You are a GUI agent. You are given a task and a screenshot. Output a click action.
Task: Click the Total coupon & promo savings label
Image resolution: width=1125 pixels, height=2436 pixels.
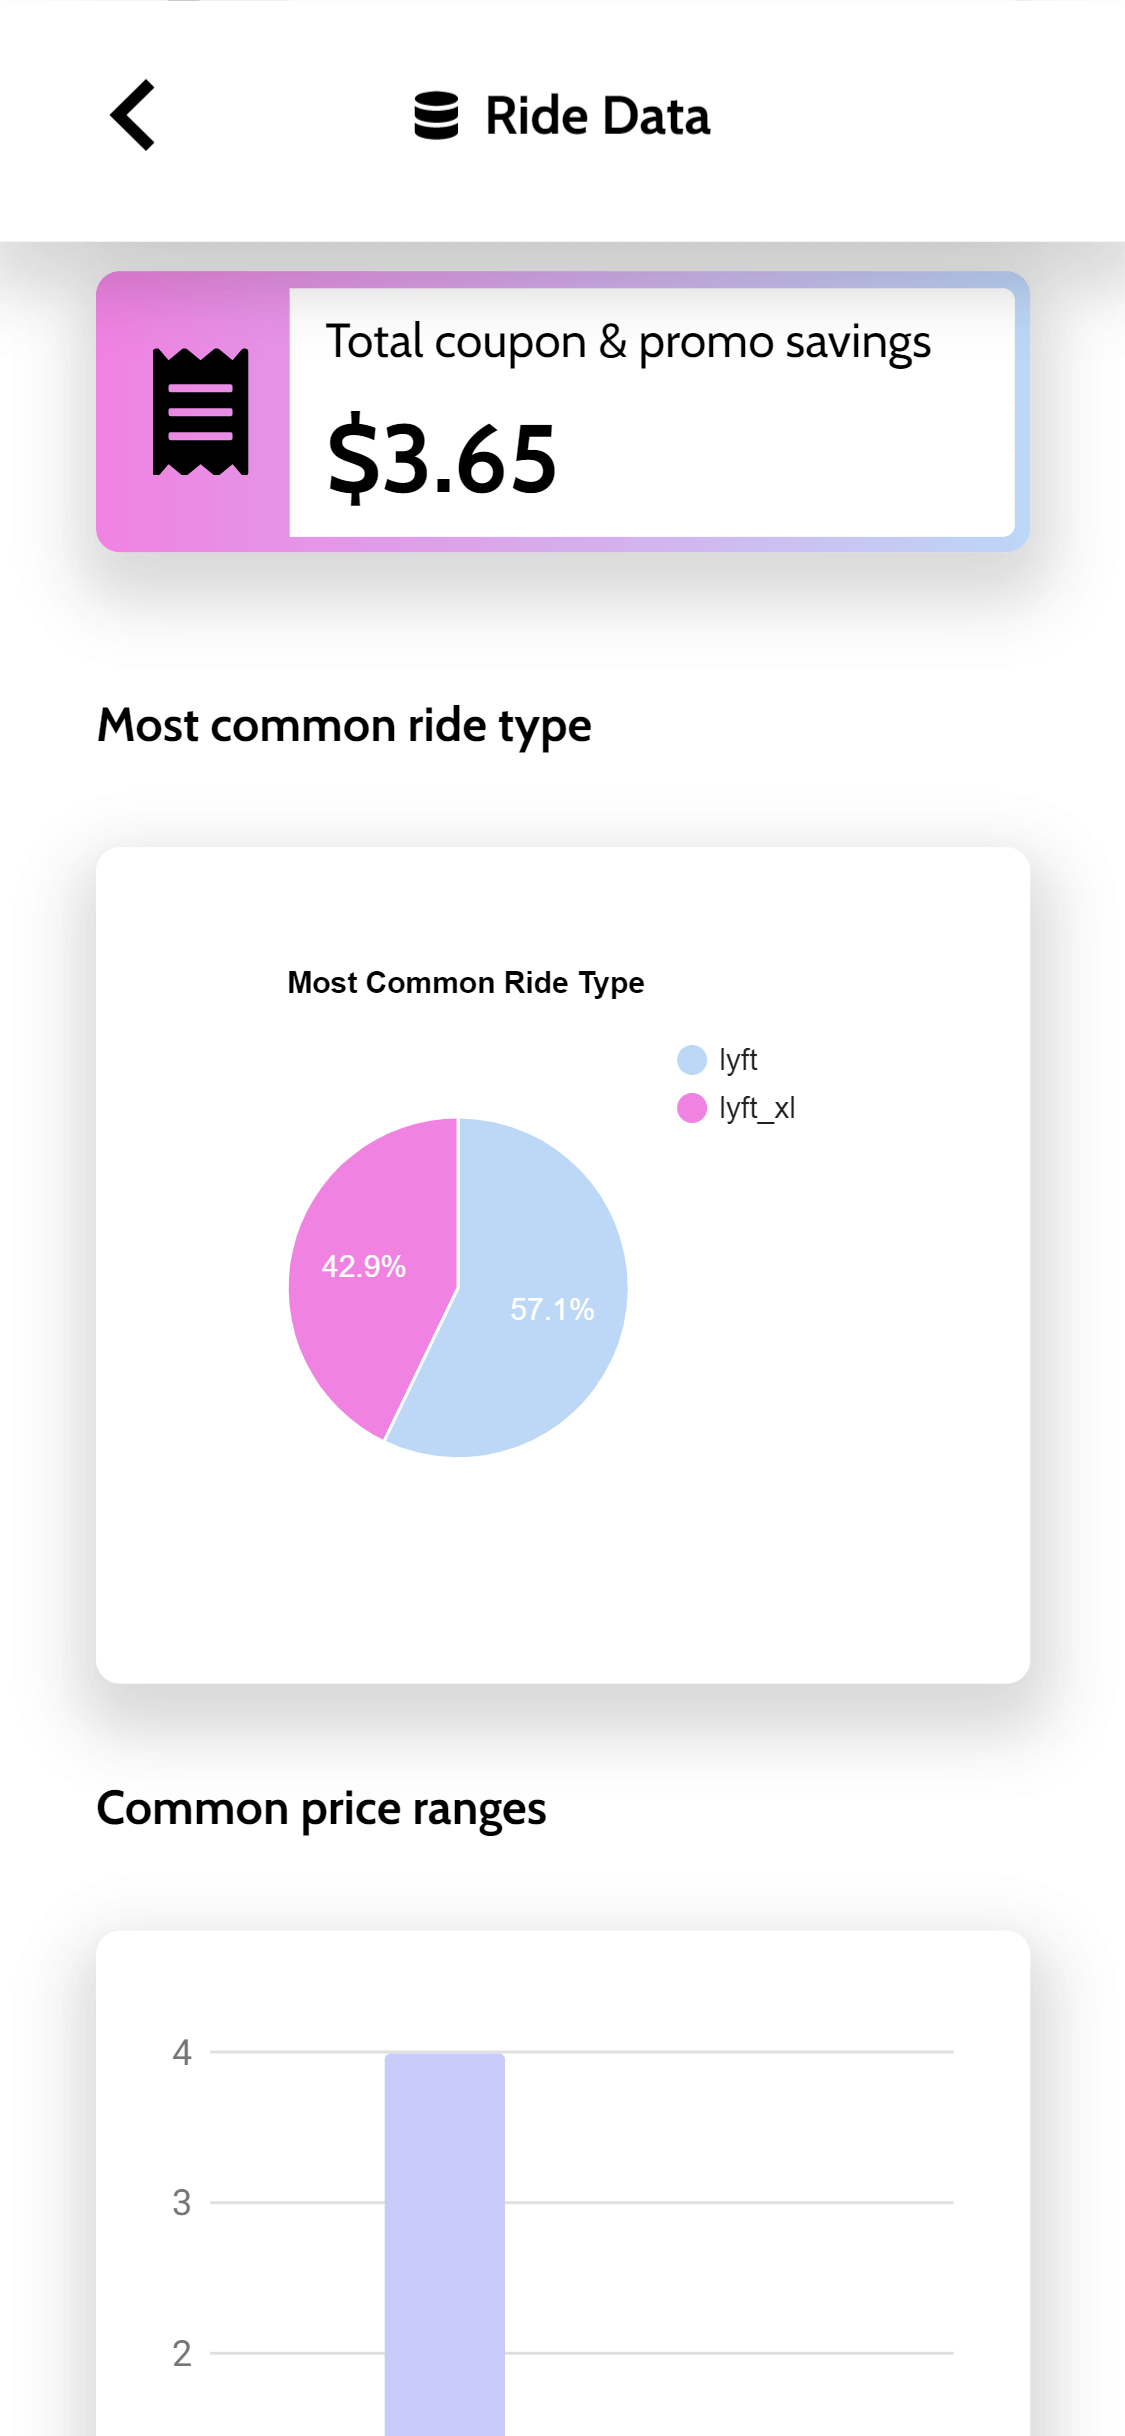tap(628, 342)
